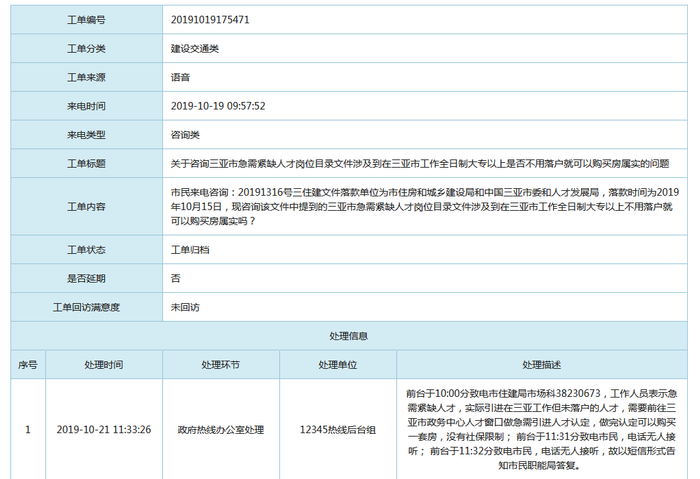Viewport: 700px width, 479px height.
Task: Click the 处理描述 column header
Action: tap(542, 365)
